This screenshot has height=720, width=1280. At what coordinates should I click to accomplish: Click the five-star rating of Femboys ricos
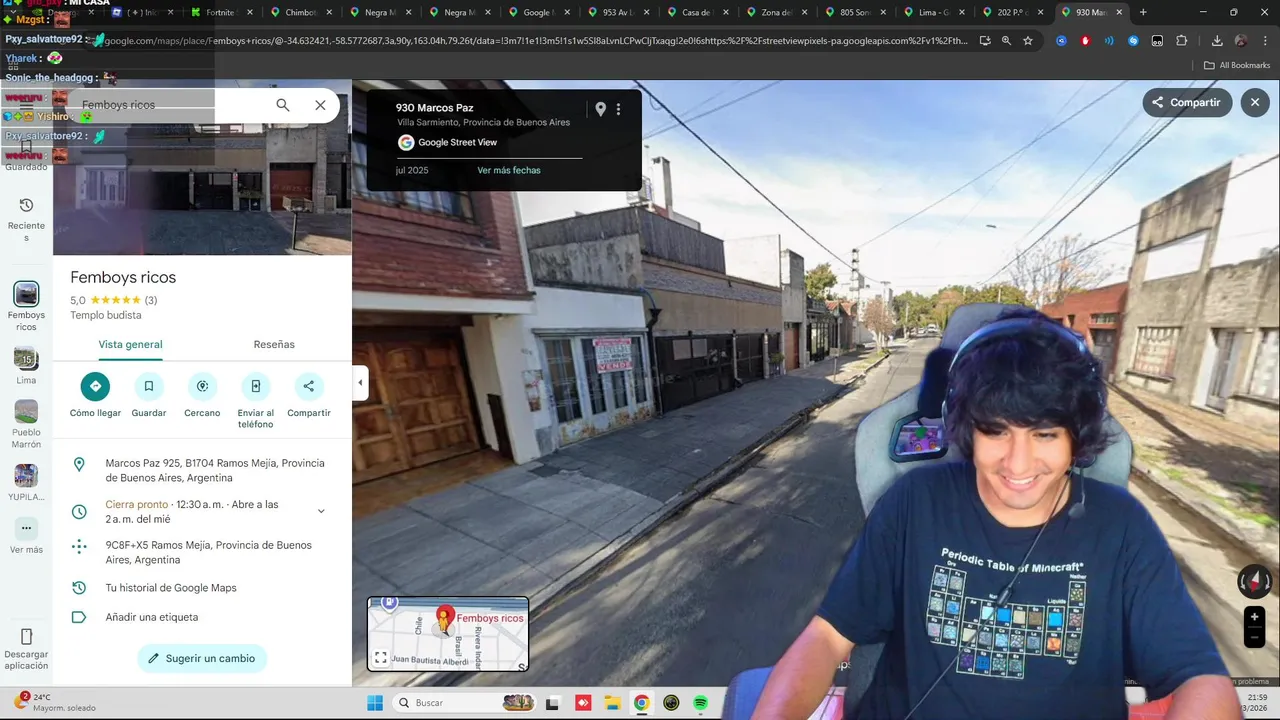click(x=115, y=300)
